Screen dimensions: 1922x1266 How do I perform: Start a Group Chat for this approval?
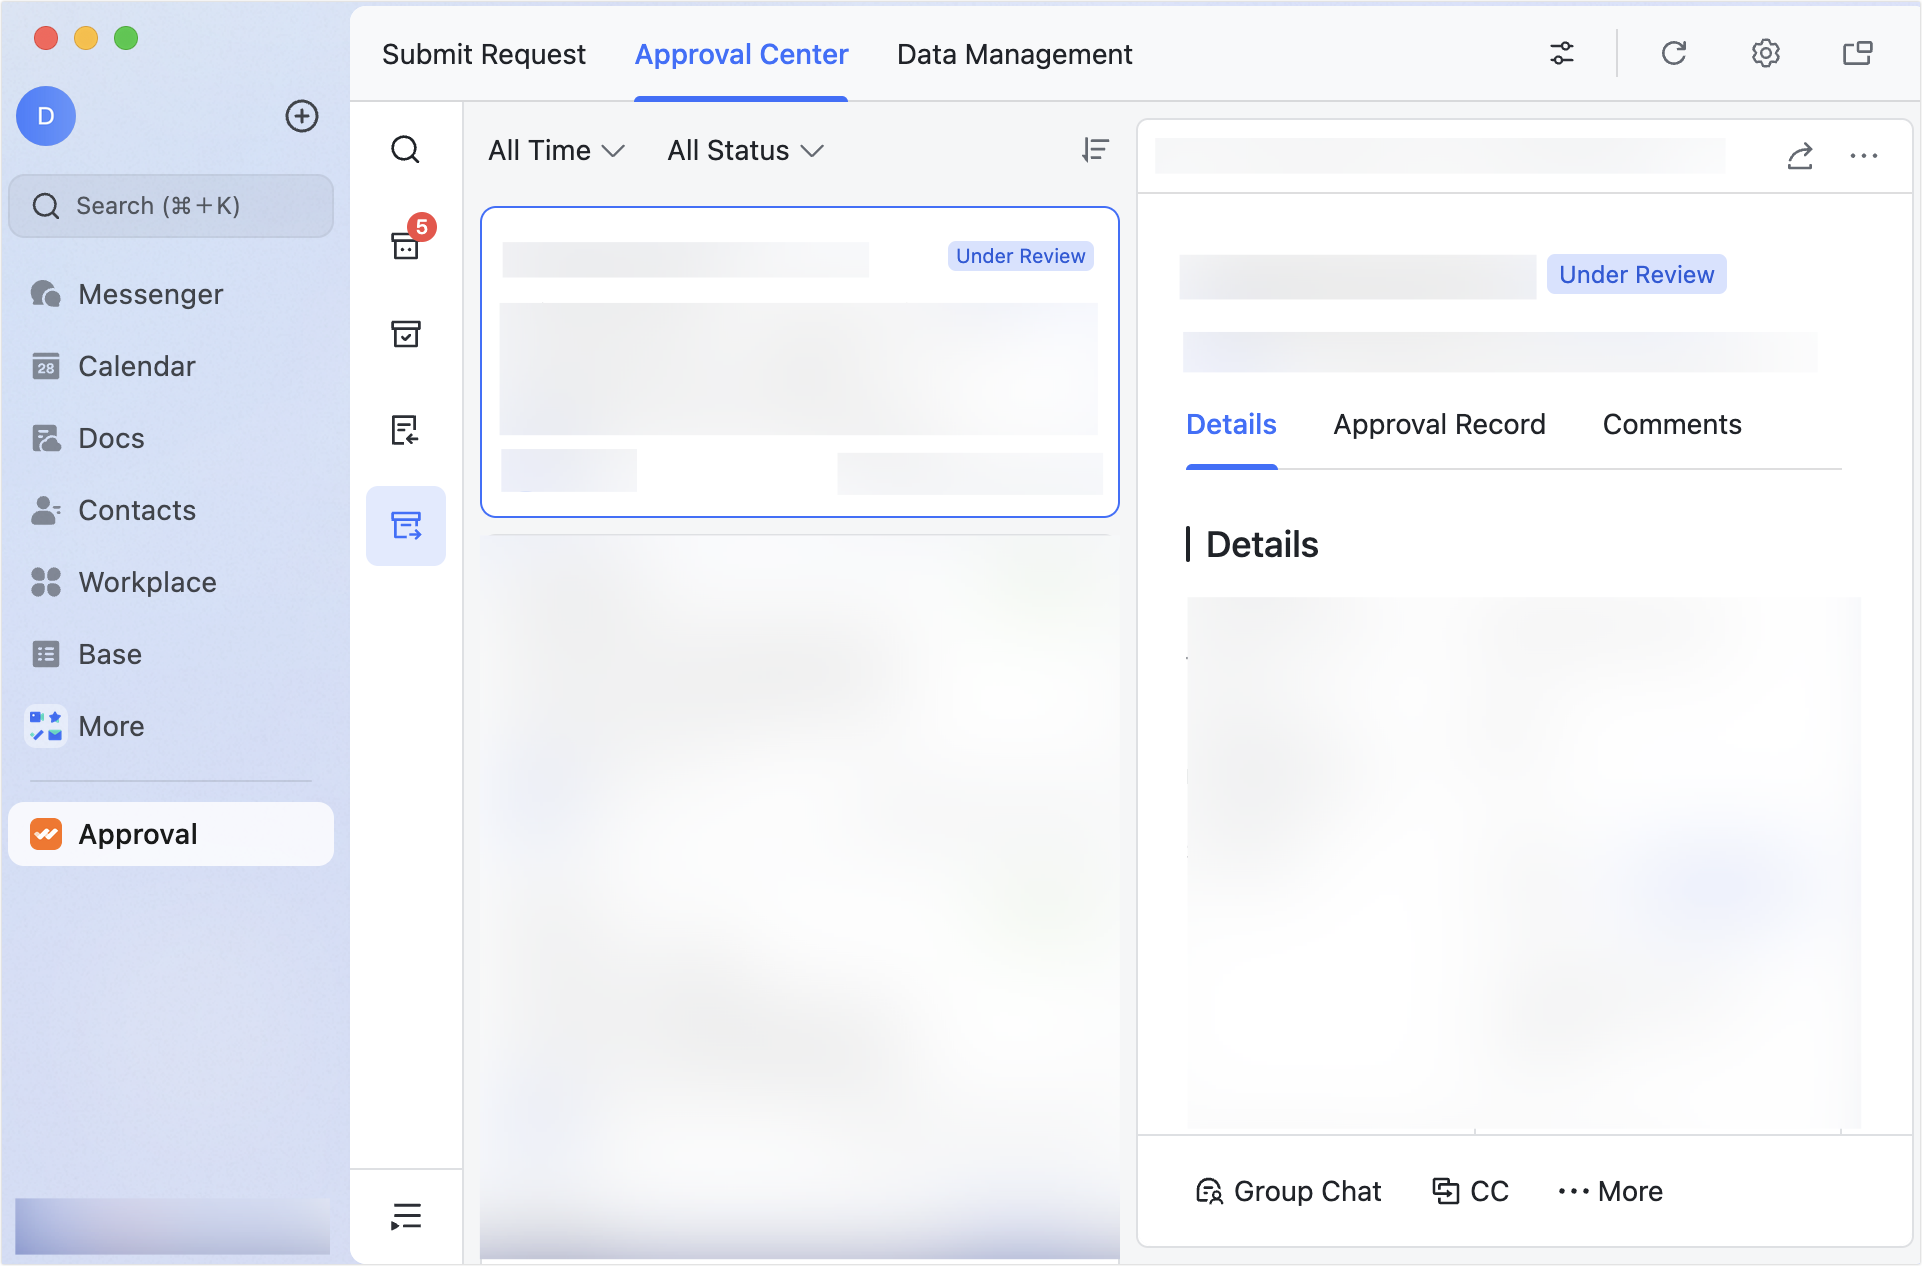(1288, 1191)
